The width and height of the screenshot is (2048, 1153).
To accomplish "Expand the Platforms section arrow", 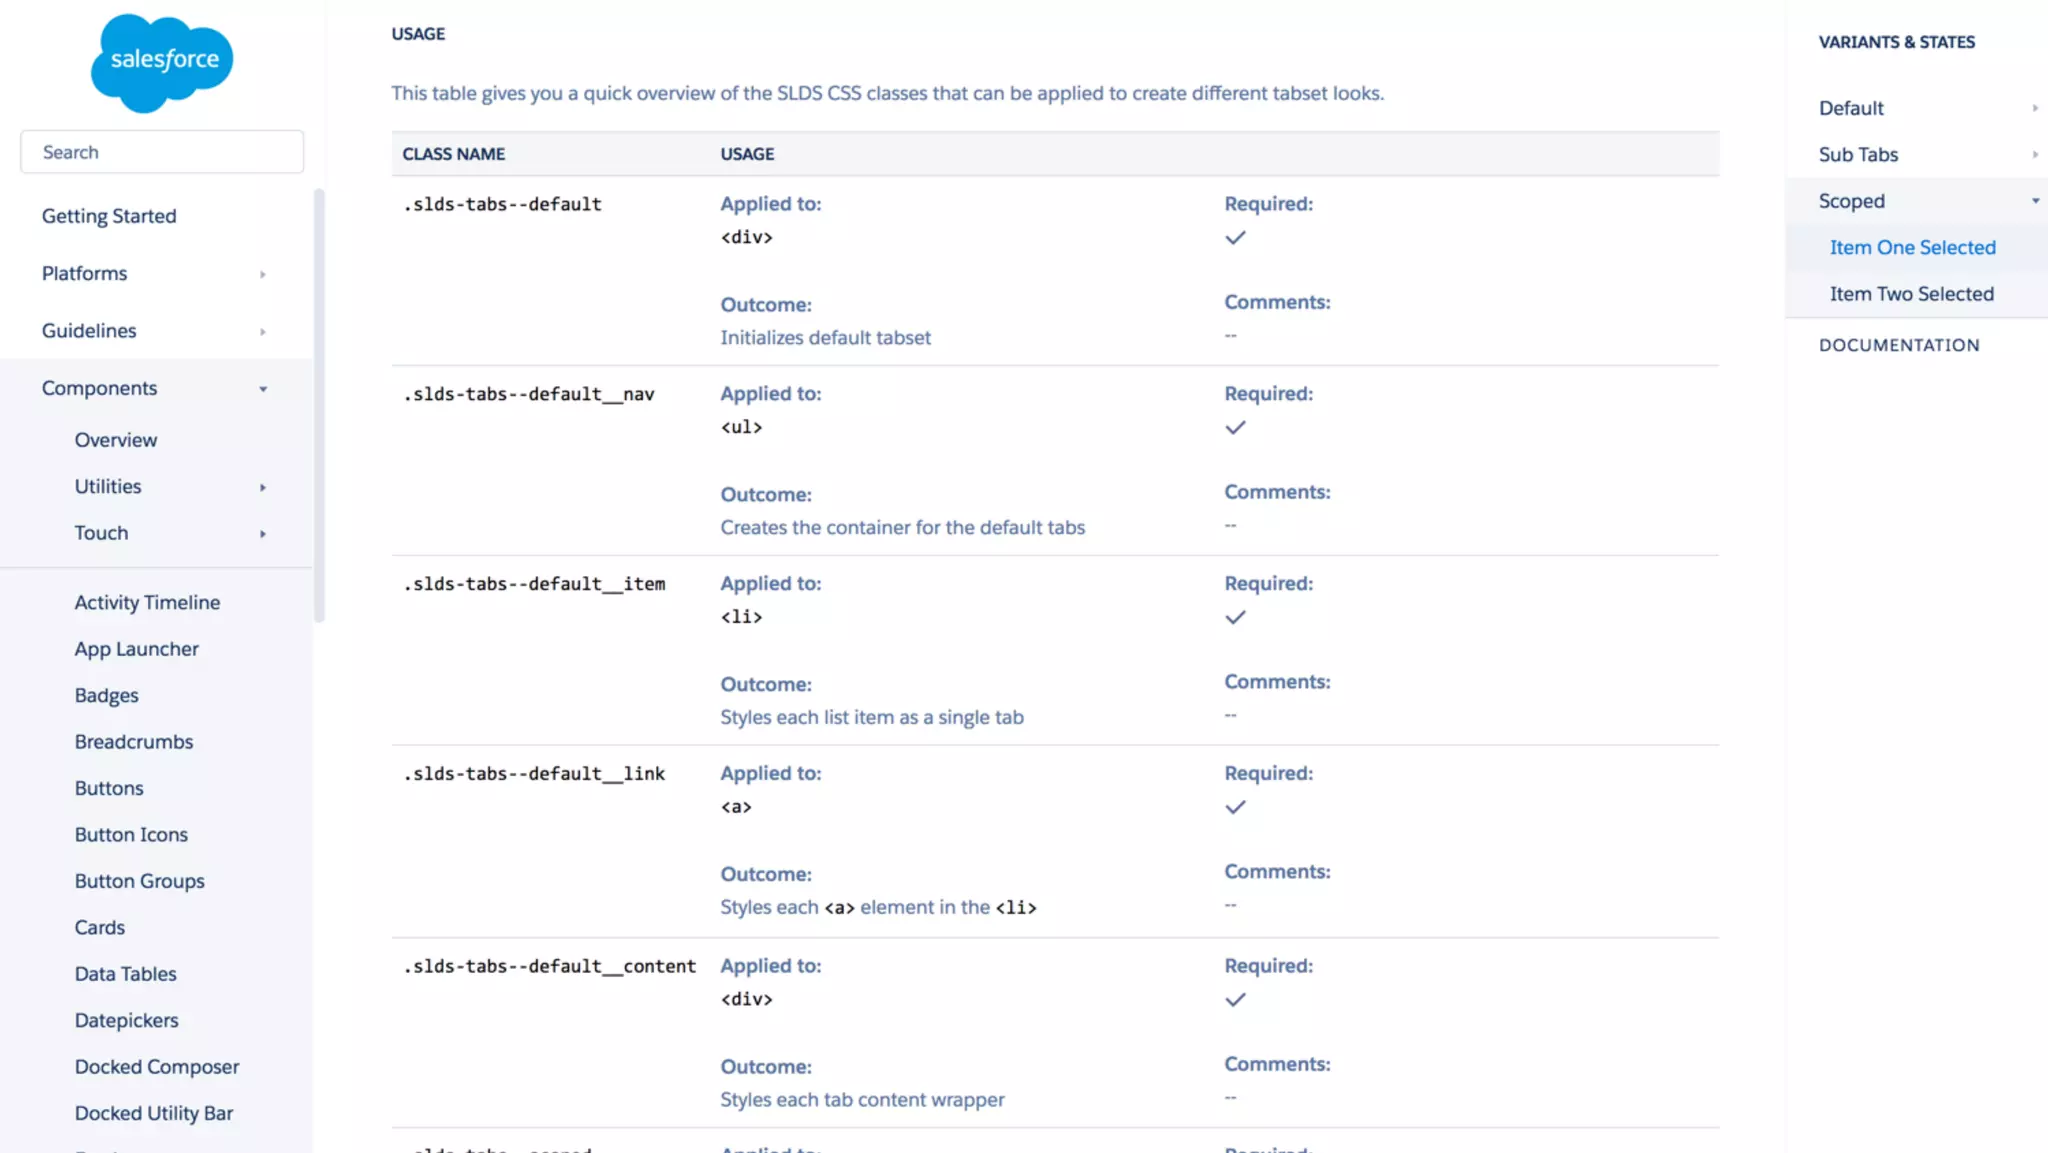I will click(x=263, y=274).
